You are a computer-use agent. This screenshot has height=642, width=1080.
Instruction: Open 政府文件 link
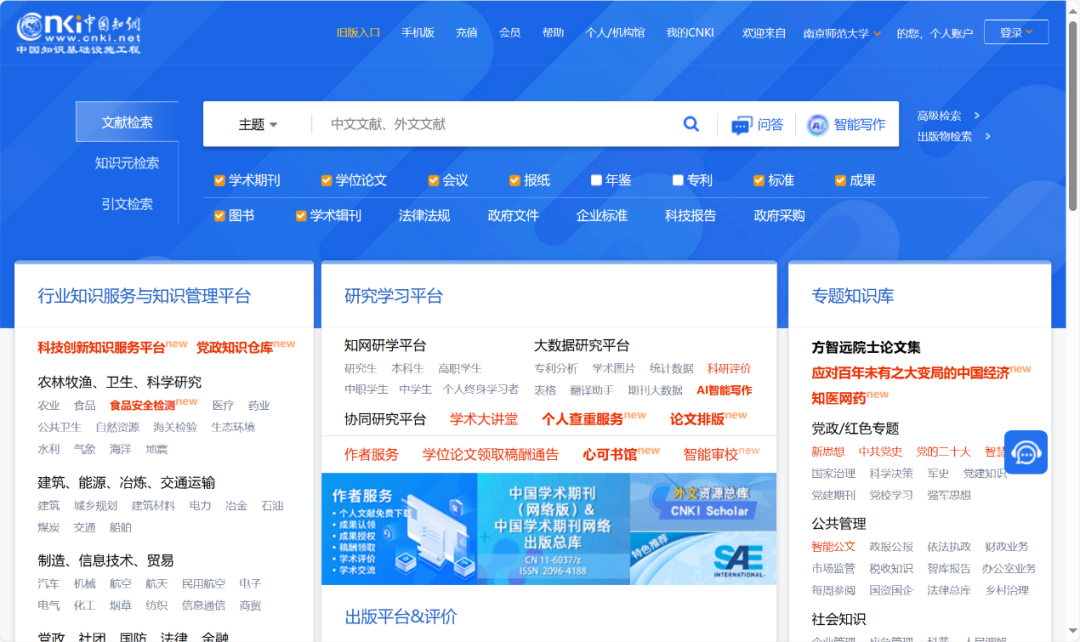pos(513,216)
